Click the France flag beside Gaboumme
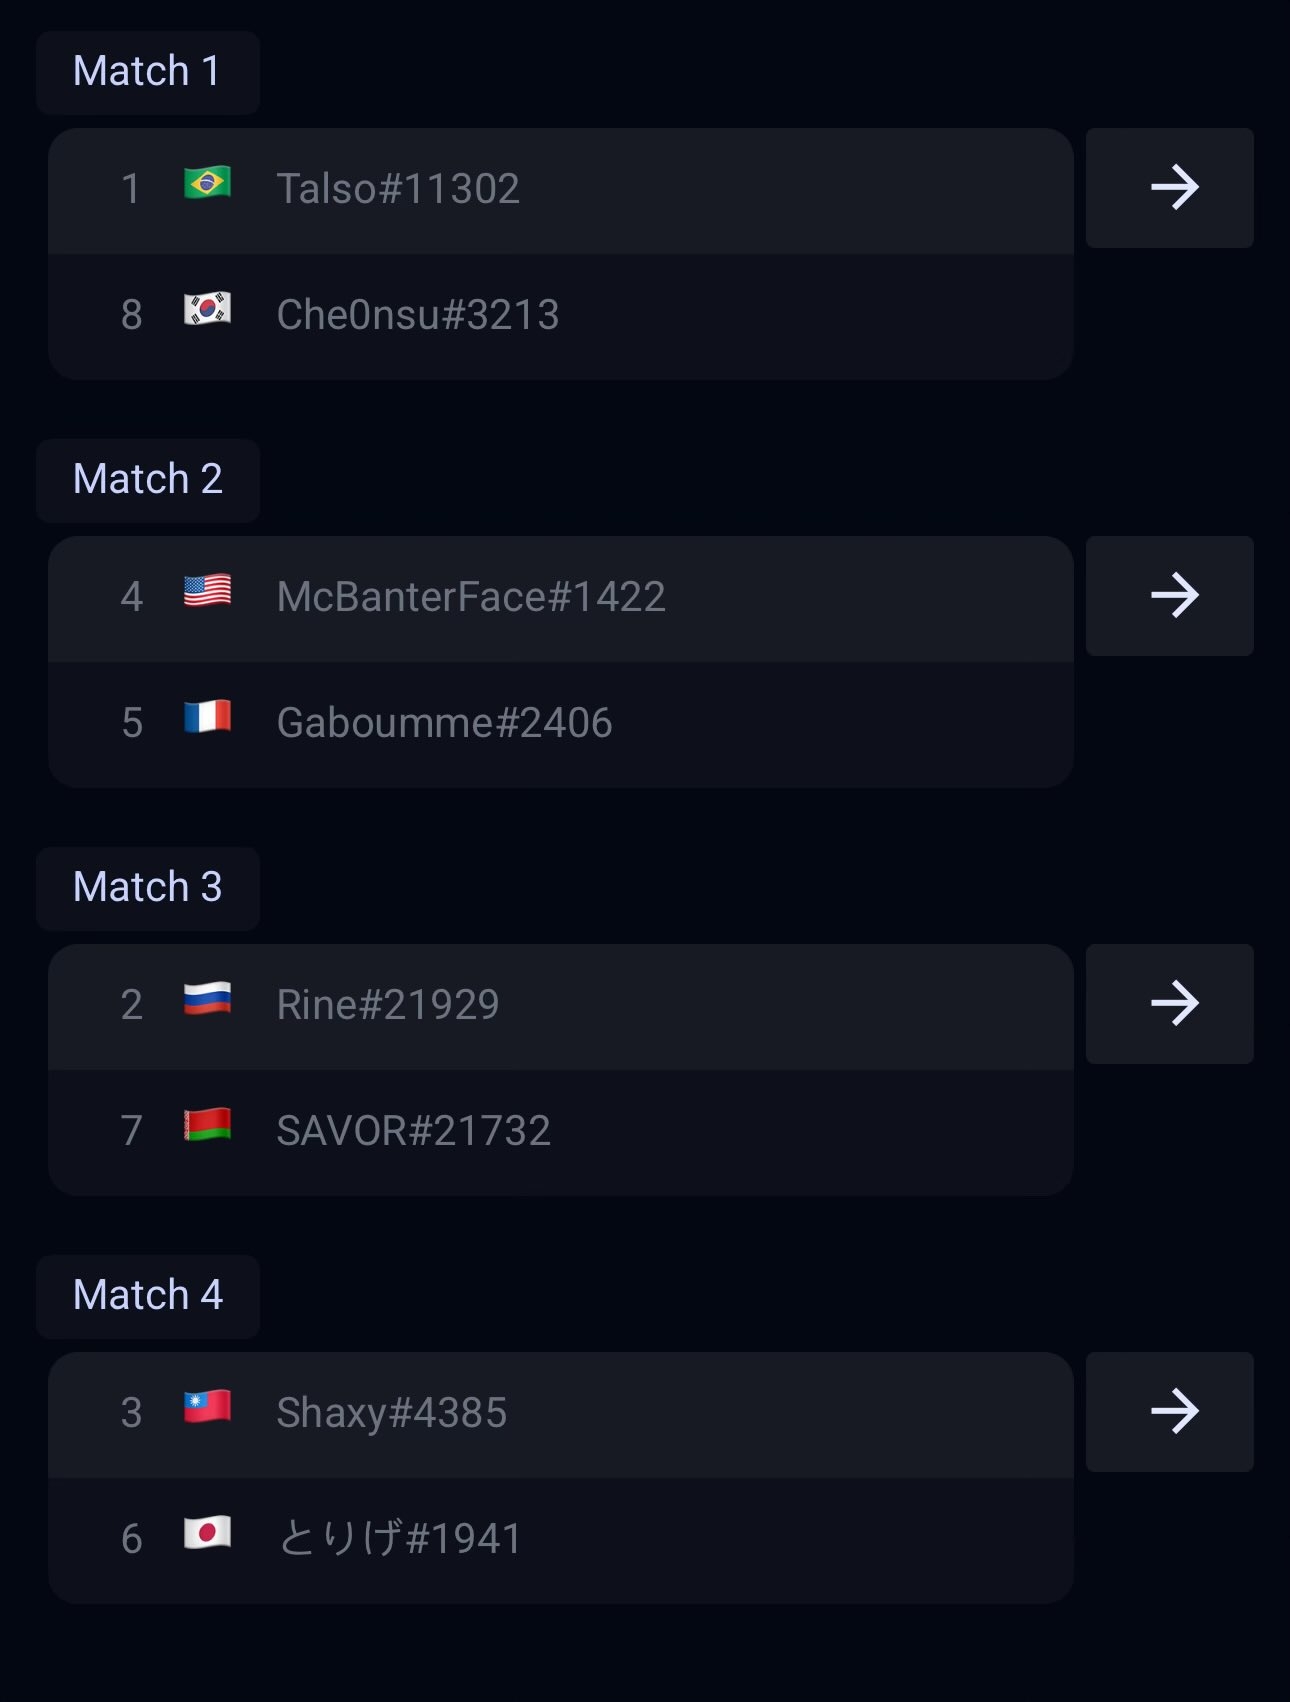This screenshot has height=1702, width=1290. coord(208,718)
